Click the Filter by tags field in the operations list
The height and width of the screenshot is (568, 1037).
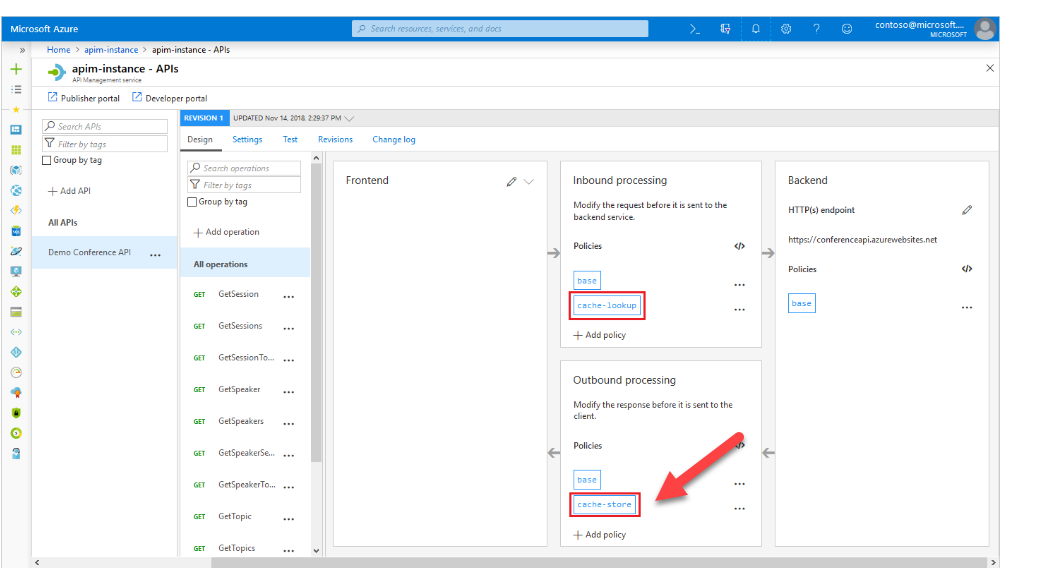(x=244, y=184)
